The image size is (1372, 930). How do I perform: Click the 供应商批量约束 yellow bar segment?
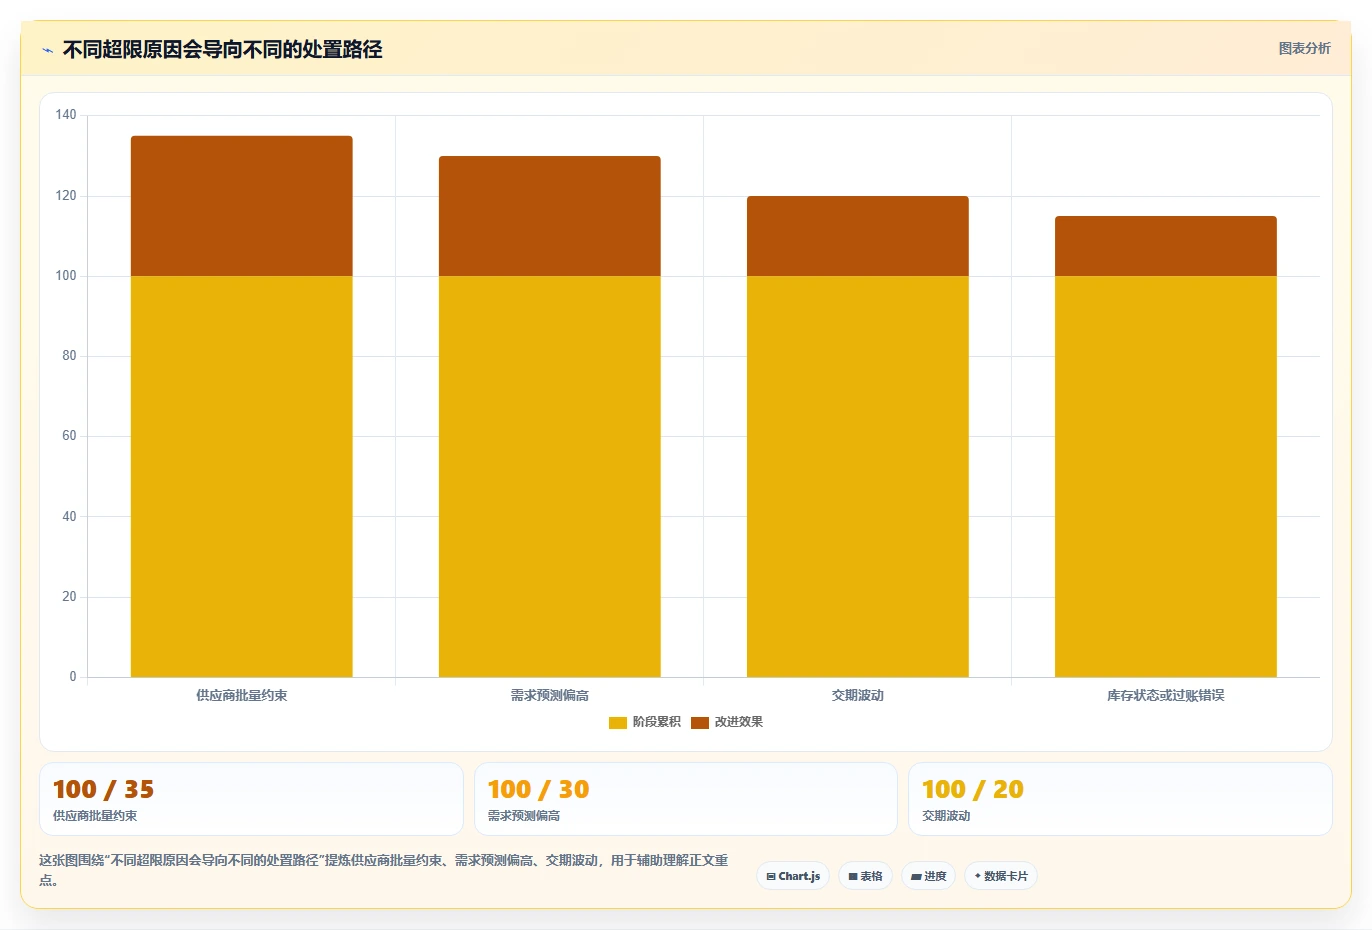(x=242, y=476)
